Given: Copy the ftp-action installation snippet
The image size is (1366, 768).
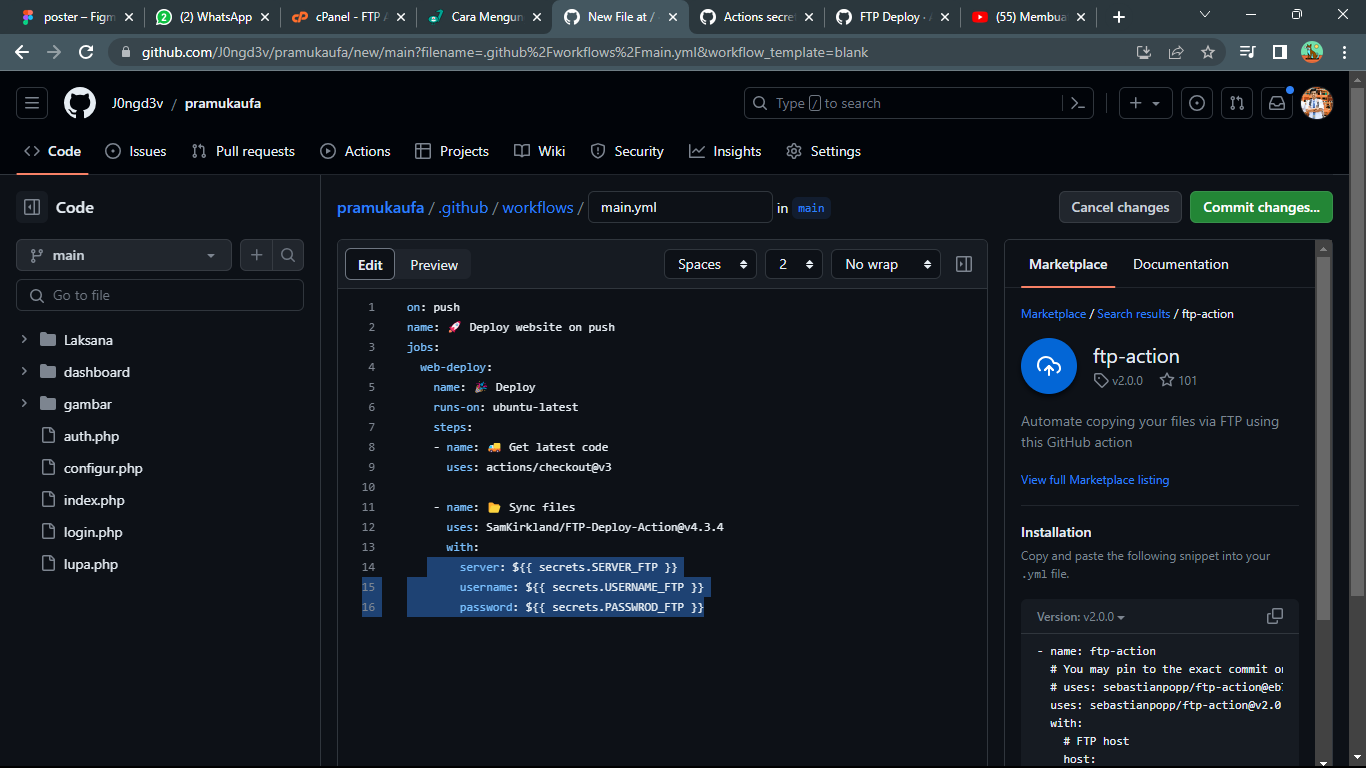Looking at the screenshot, I should coord(1275,616).
